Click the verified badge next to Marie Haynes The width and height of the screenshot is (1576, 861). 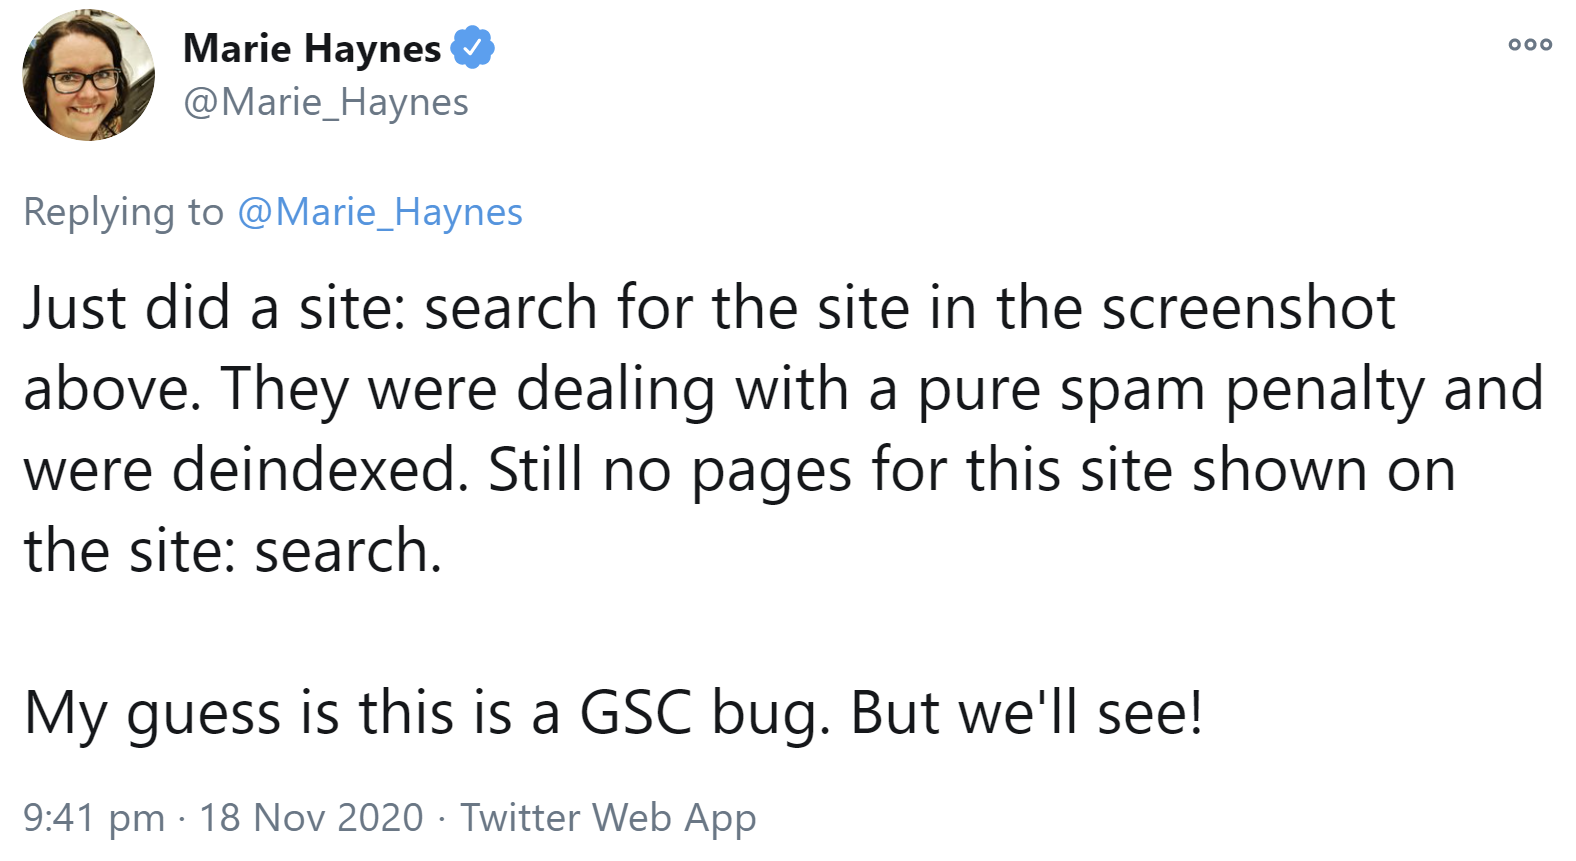[x=474, y=46]
